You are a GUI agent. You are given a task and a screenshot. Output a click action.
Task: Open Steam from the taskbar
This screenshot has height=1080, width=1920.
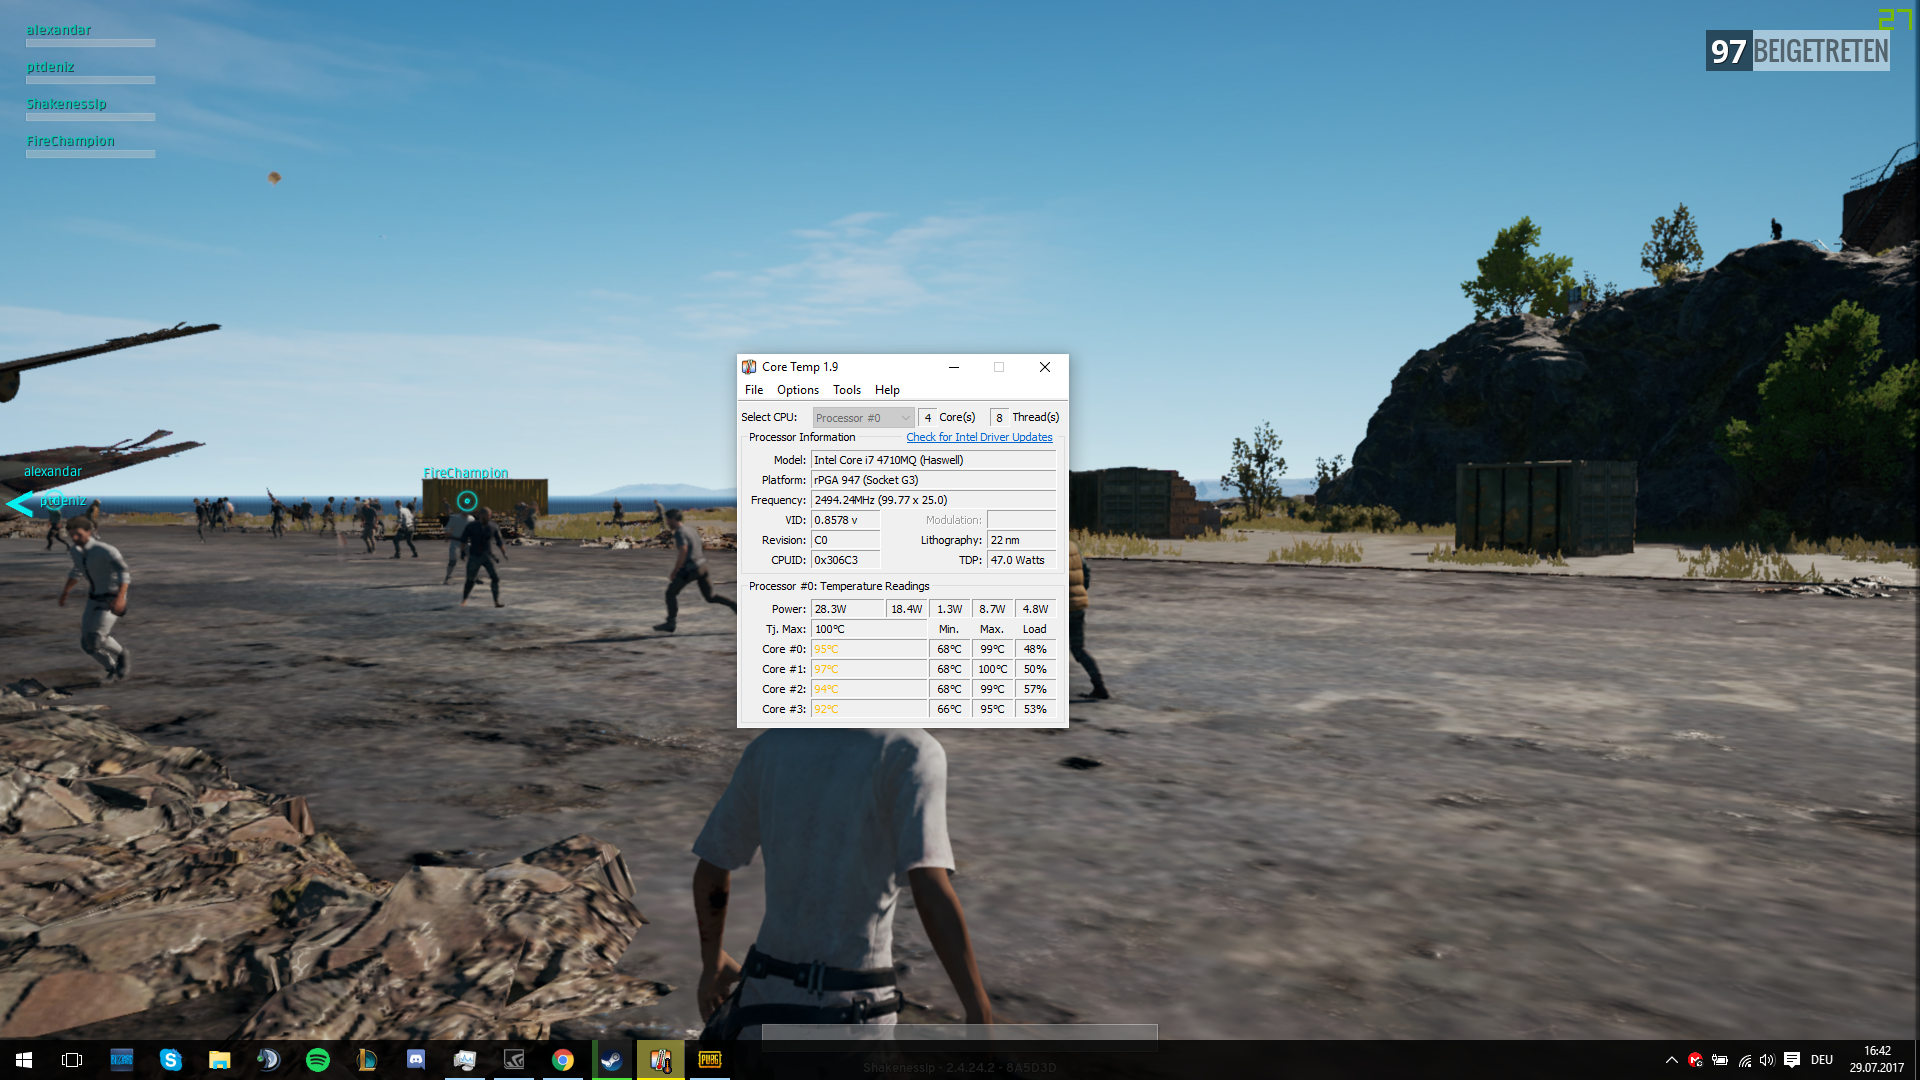point(612,1060)
